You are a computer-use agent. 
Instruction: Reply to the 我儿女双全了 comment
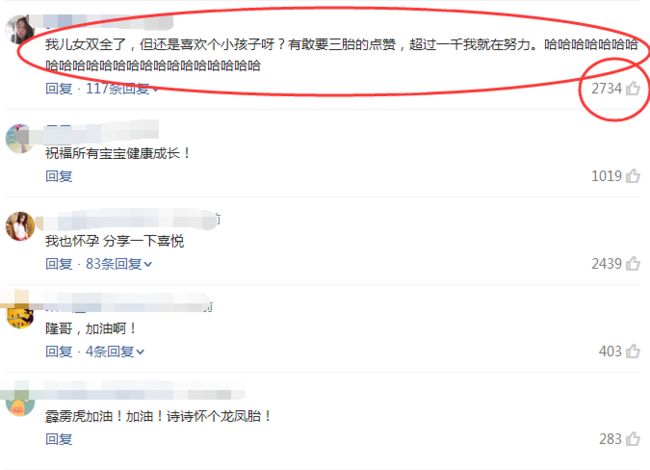click(59, 88)
